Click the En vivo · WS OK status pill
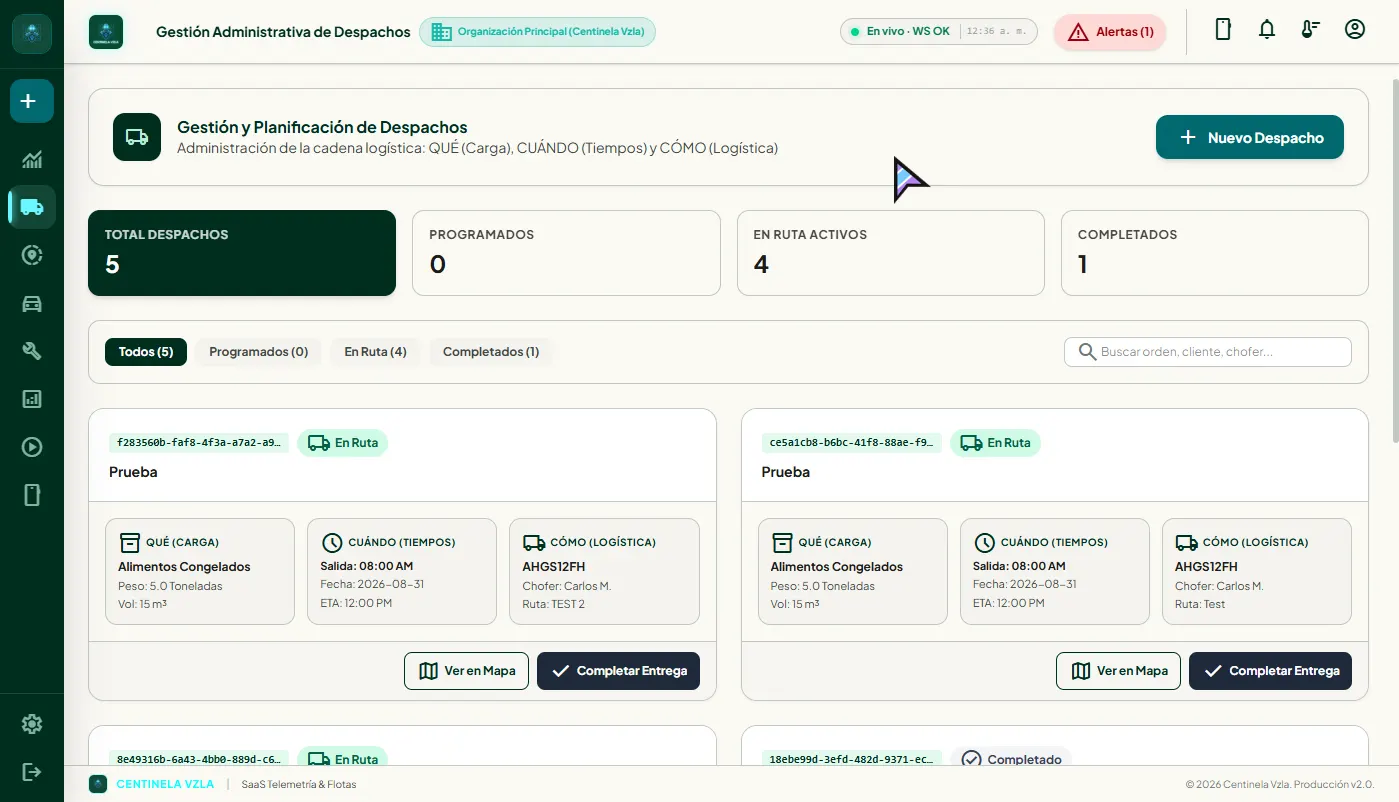Viewport: 1399px width, 802px height. [939, 32]
